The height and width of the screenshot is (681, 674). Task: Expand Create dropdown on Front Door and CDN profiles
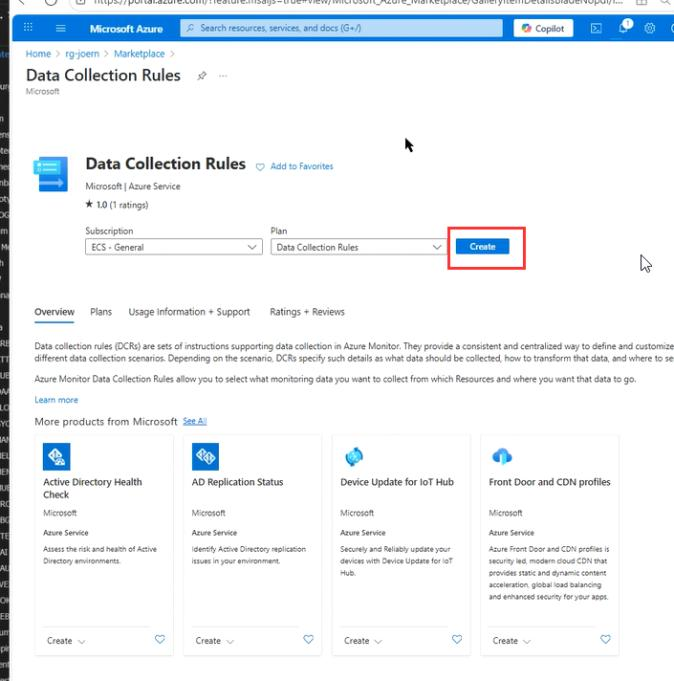512,641
